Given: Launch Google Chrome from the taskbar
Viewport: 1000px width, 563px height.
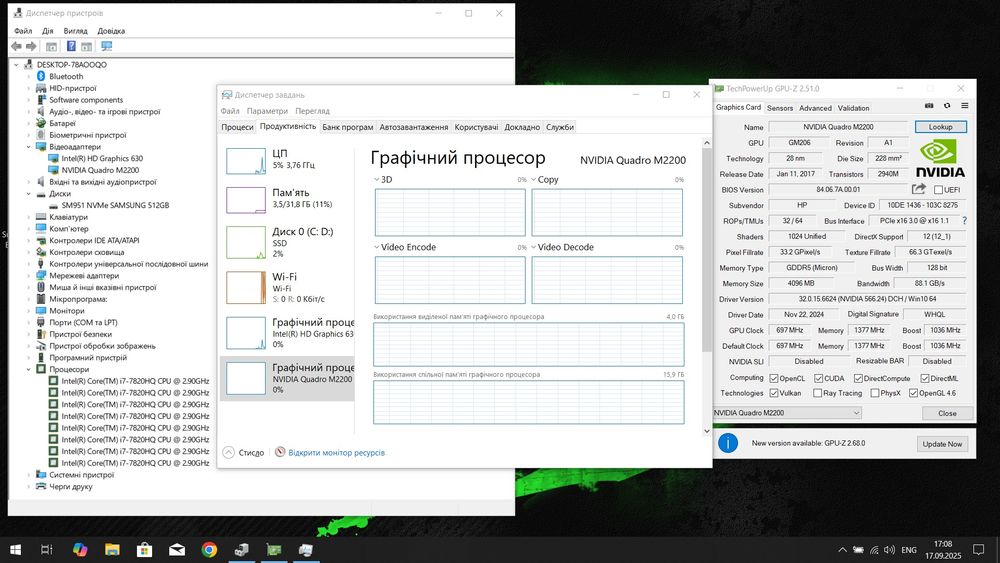Looking at the screenshot, I should pos(209,549).
